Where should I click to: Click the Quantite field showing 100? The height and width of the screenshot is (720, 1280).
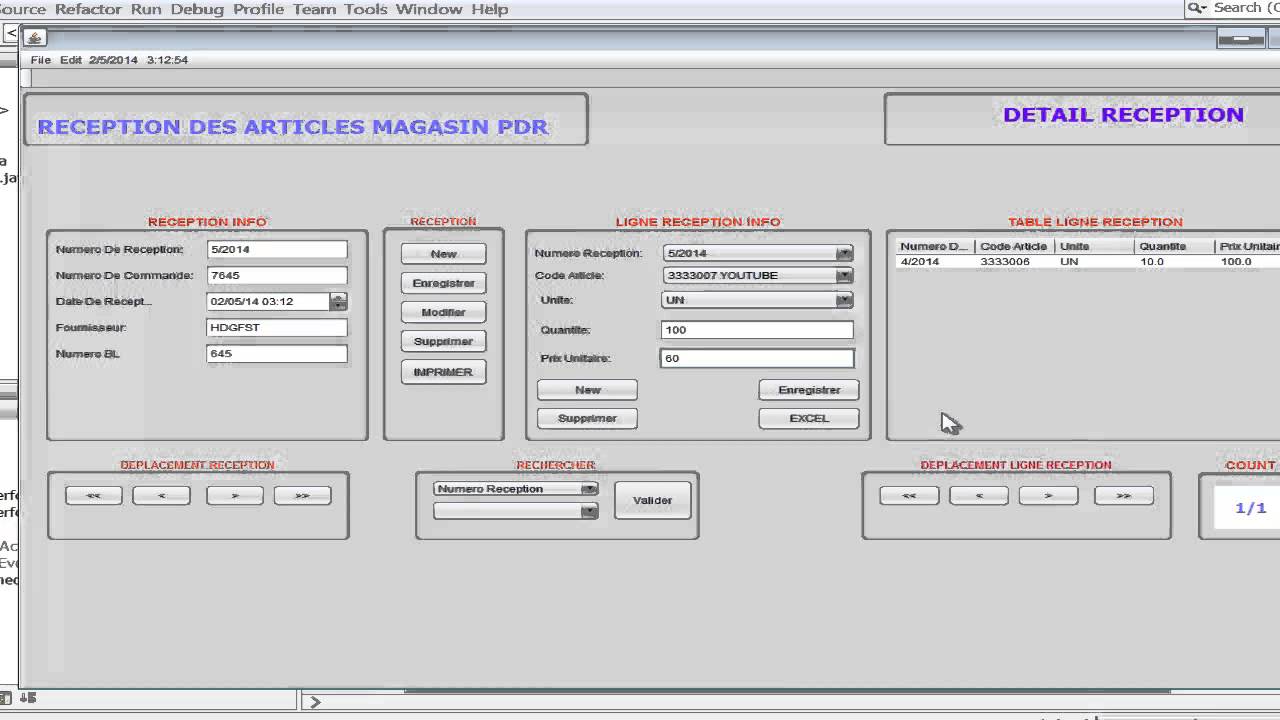point(757,329)
